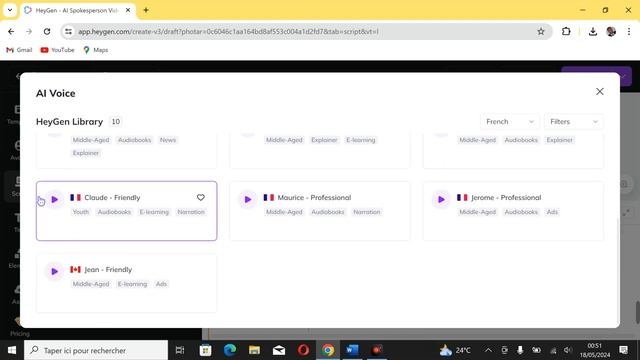This screenshot has width=640, height=360.
Task: Open the microphone tray icon
Action: click(520, 350)
